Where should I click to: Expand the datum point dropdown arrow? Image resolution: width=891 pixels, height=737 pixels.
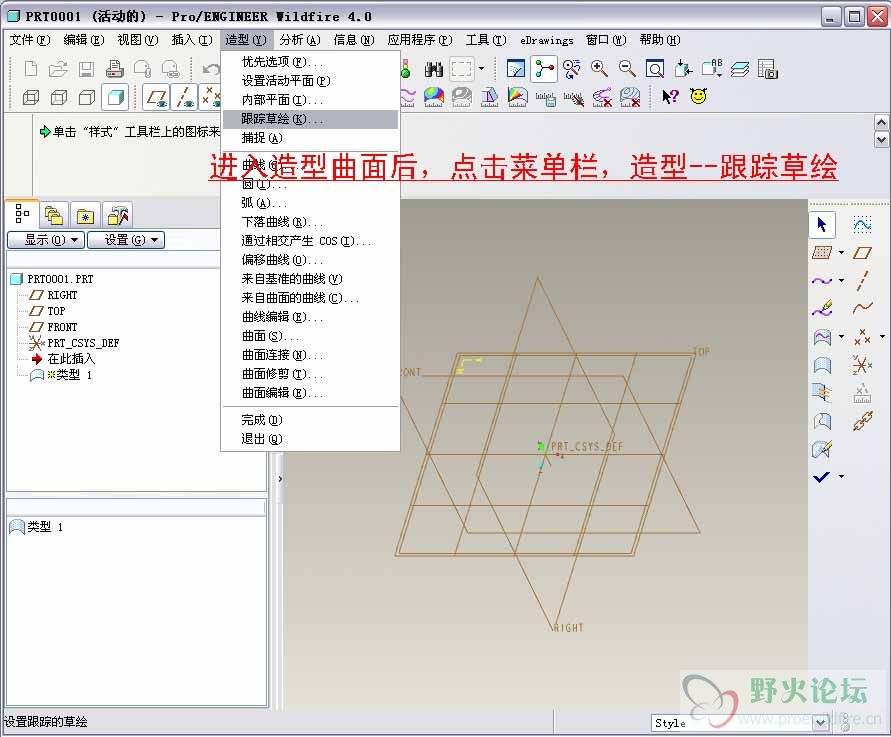tap(882, 337)
